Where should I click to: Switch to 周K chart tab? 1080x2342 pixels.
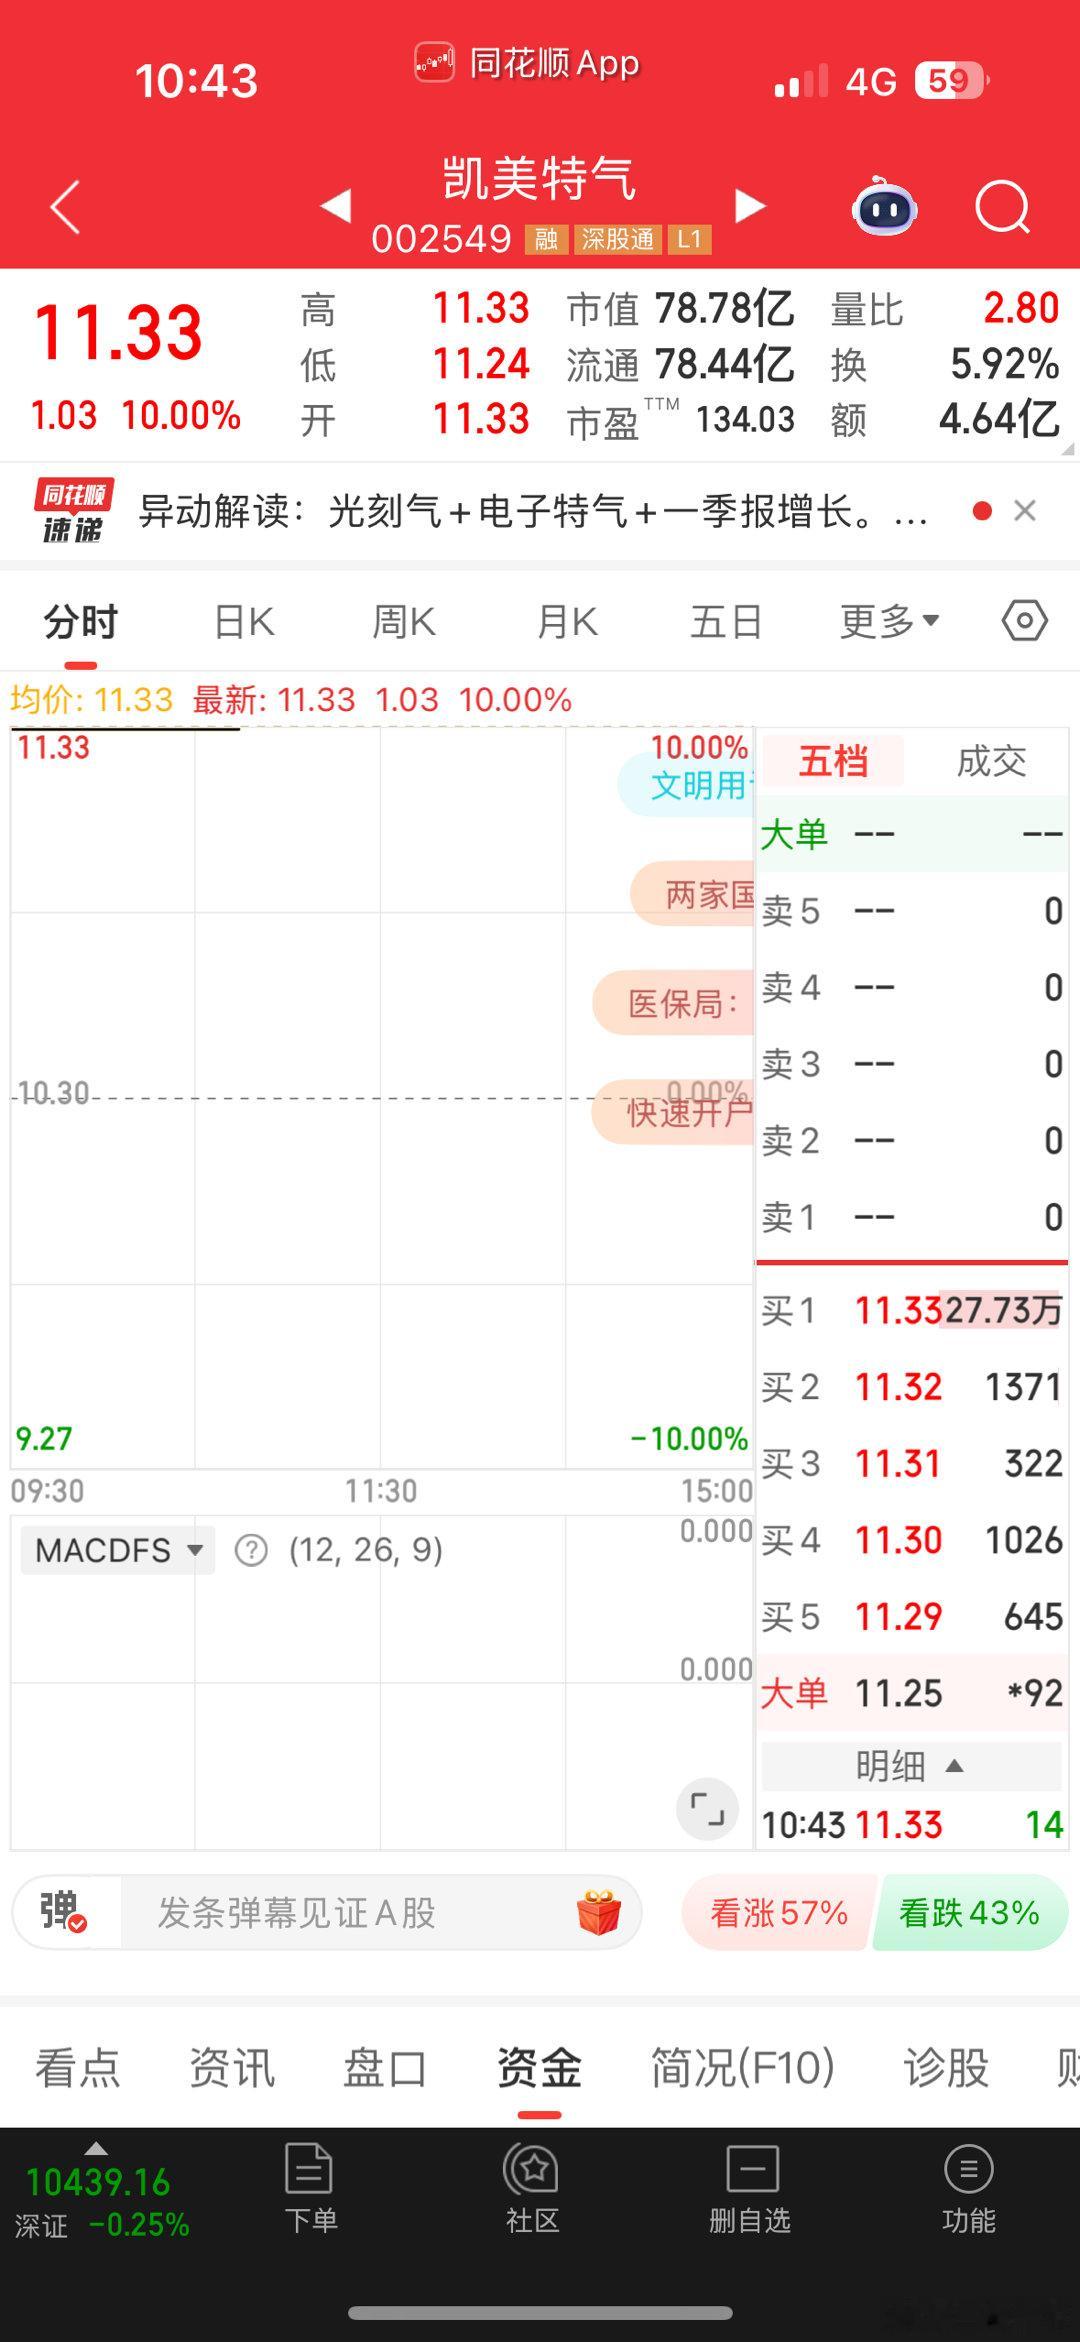[x=404, y=622]
